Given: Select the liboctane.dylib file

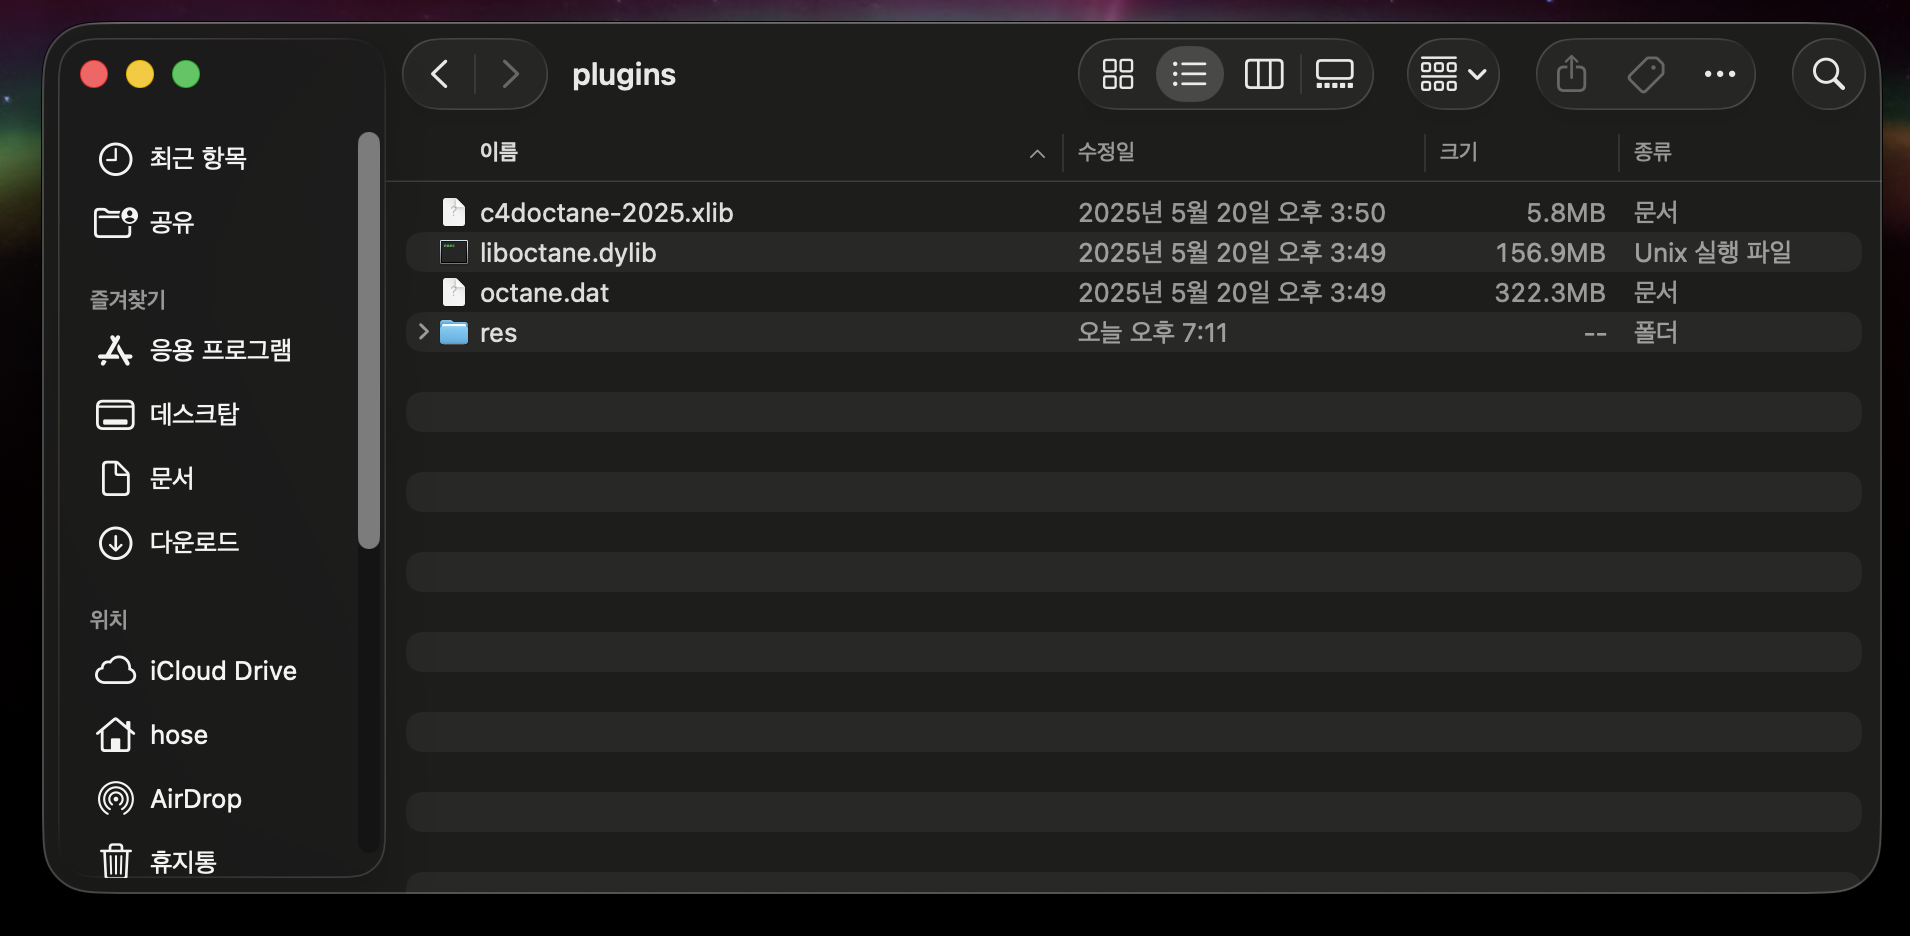Looking at the screenshot, I should click(x=568, y=253).
